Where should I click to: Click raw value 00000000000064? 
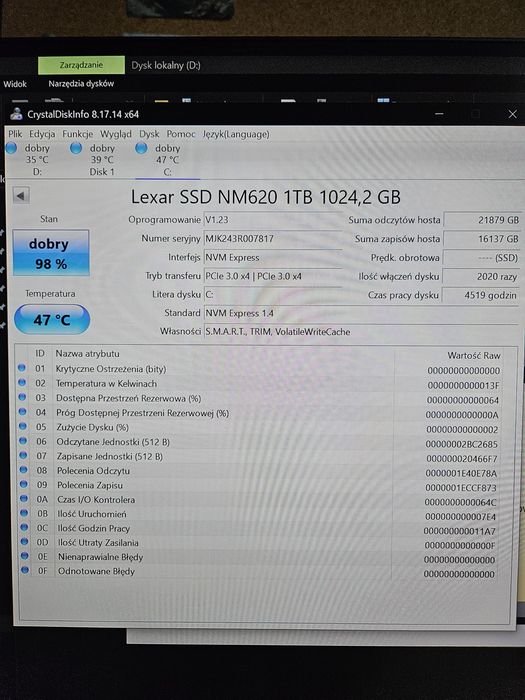click(463, 400)
